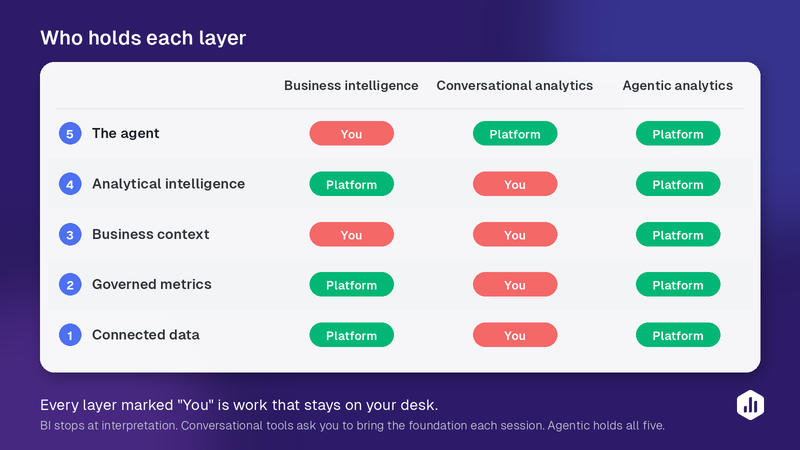
Task: Click the Business intelligence column header
Action: click(x=351, y=86)
